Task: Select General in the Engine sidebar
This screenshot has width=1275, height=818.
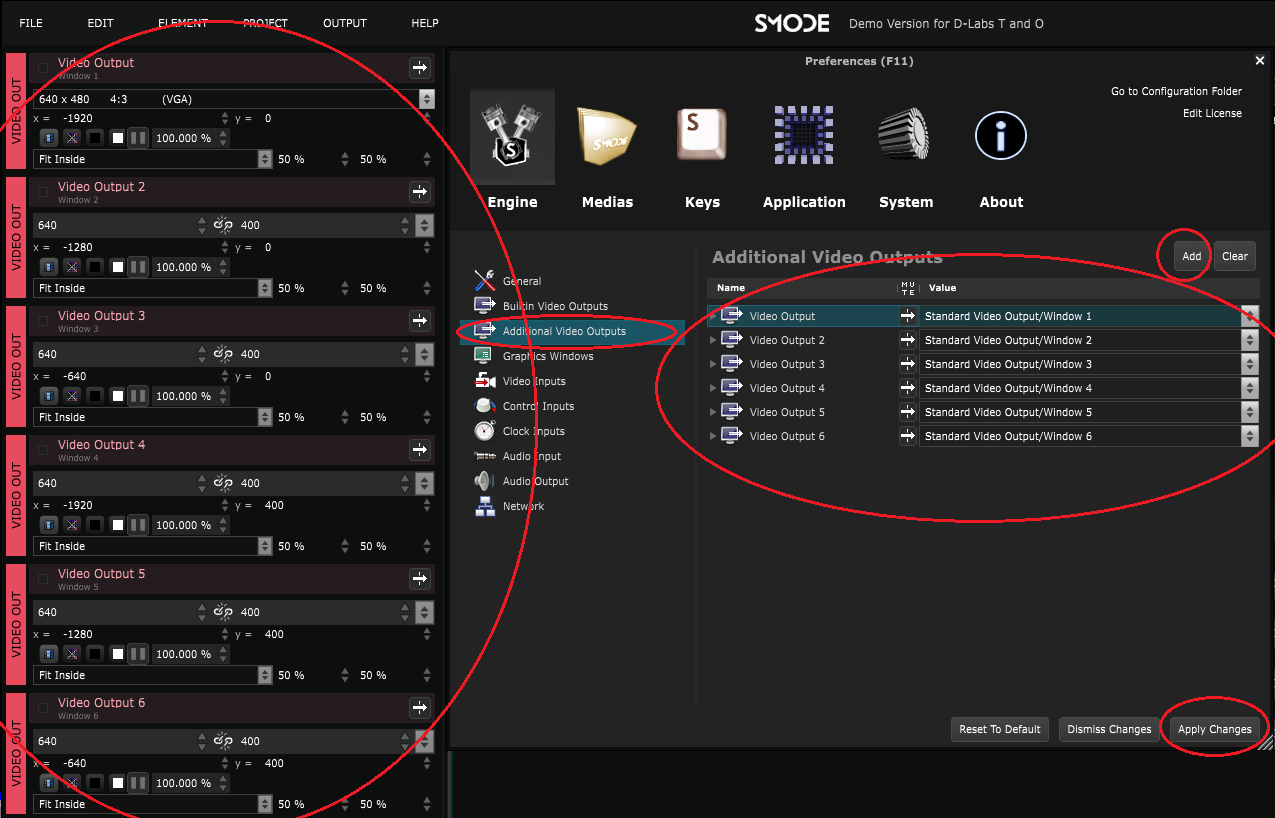Action: coord(508,281)
